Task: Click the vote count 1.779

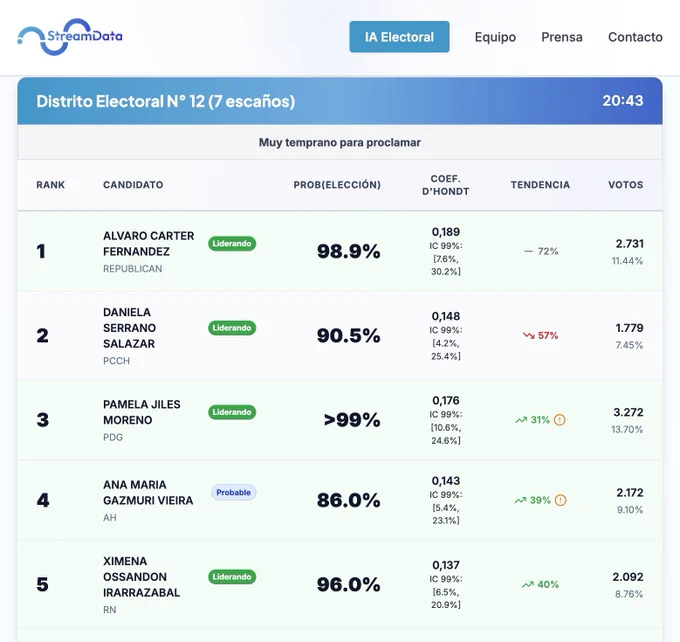Action: pyautogui.click(x=629, y=328)
